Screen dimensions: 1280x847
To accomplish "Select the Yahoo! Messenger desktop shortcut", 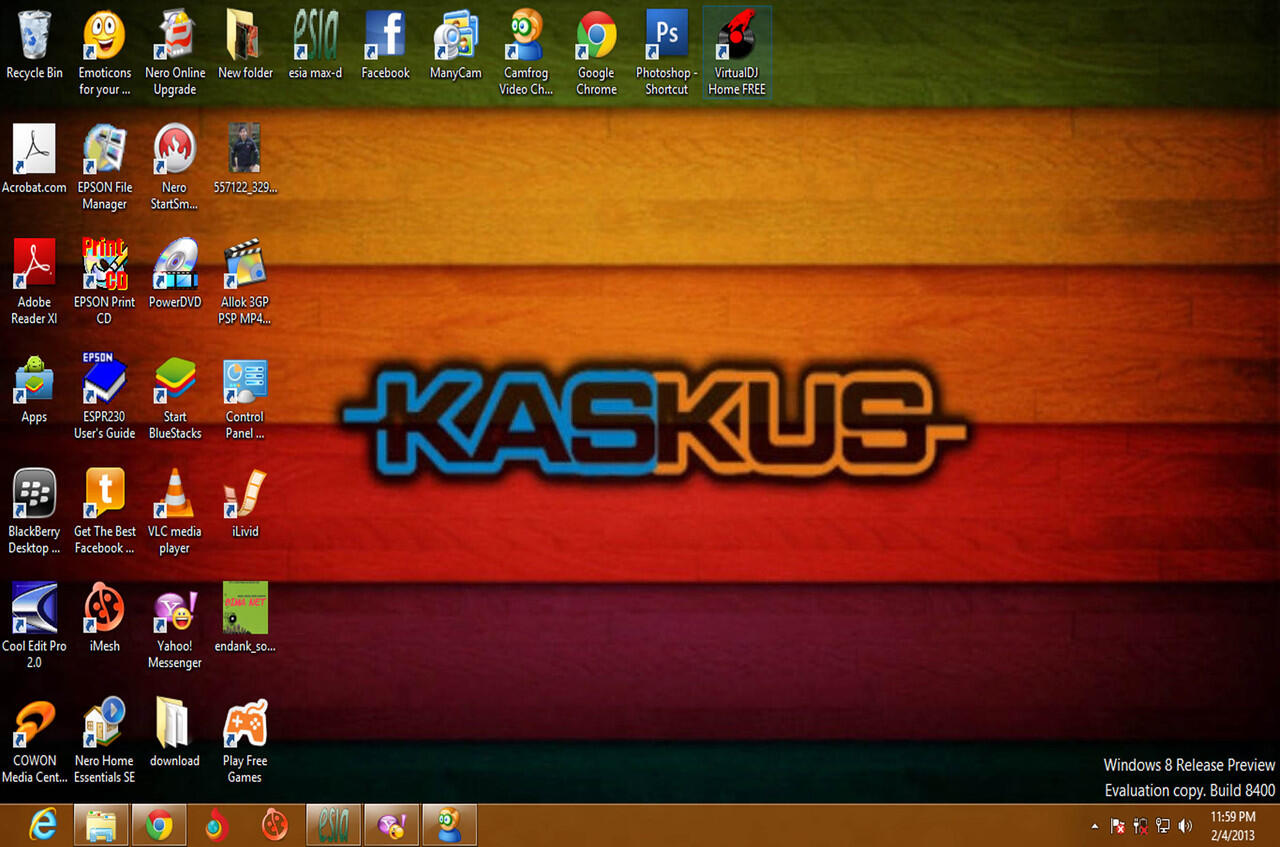I will pyautogui.click(x=175, y=627).
